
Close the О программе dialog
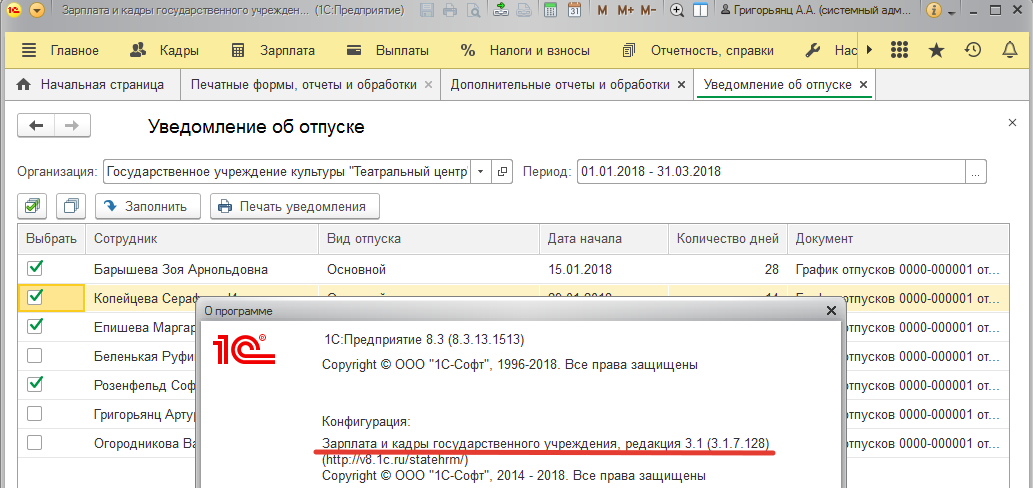[x=831, y=310]
